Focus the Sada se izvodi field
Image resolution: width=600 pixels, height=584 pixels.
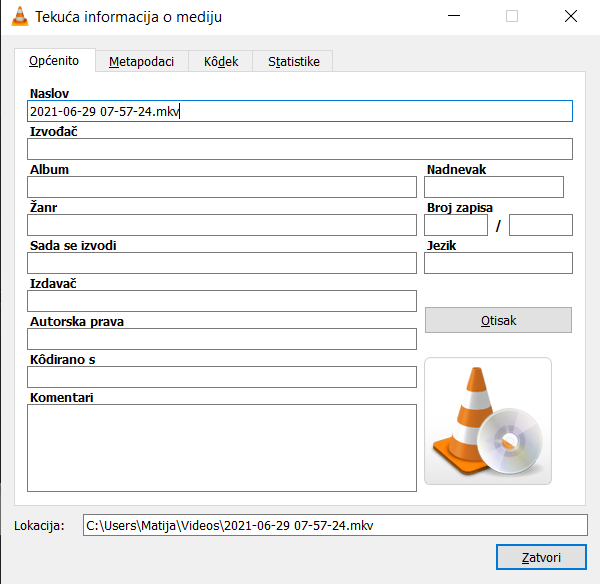(x=221, y=263)
